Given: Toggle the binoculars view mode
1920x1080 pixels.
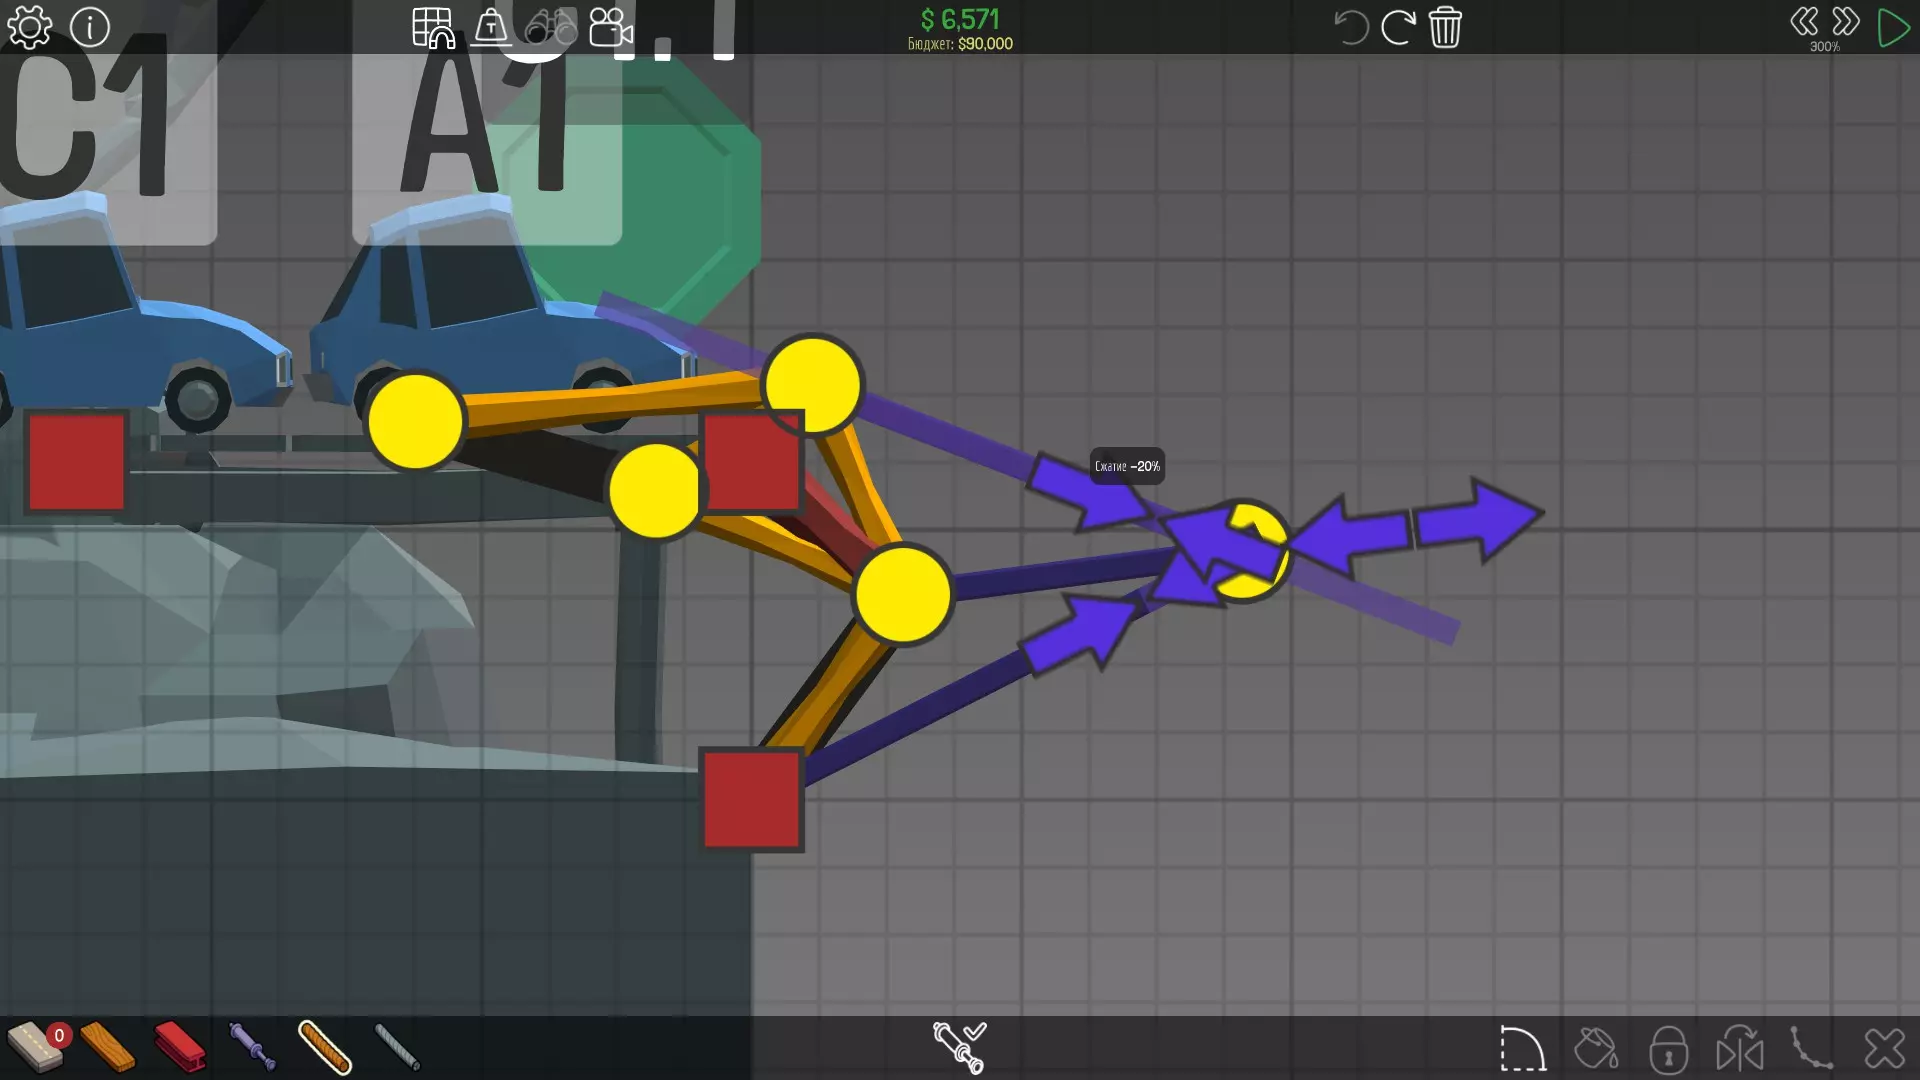Looking at the screenshot, I should 551,27.
